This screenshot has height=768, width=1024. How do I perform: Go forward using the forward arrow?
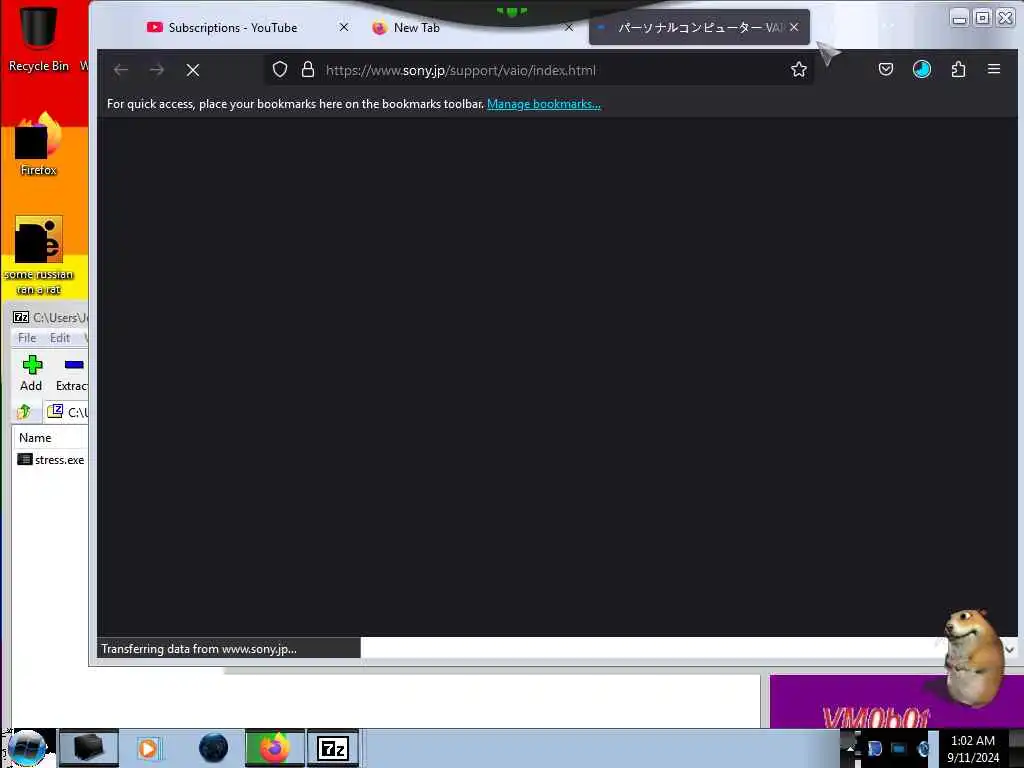[x=157, y=70]
